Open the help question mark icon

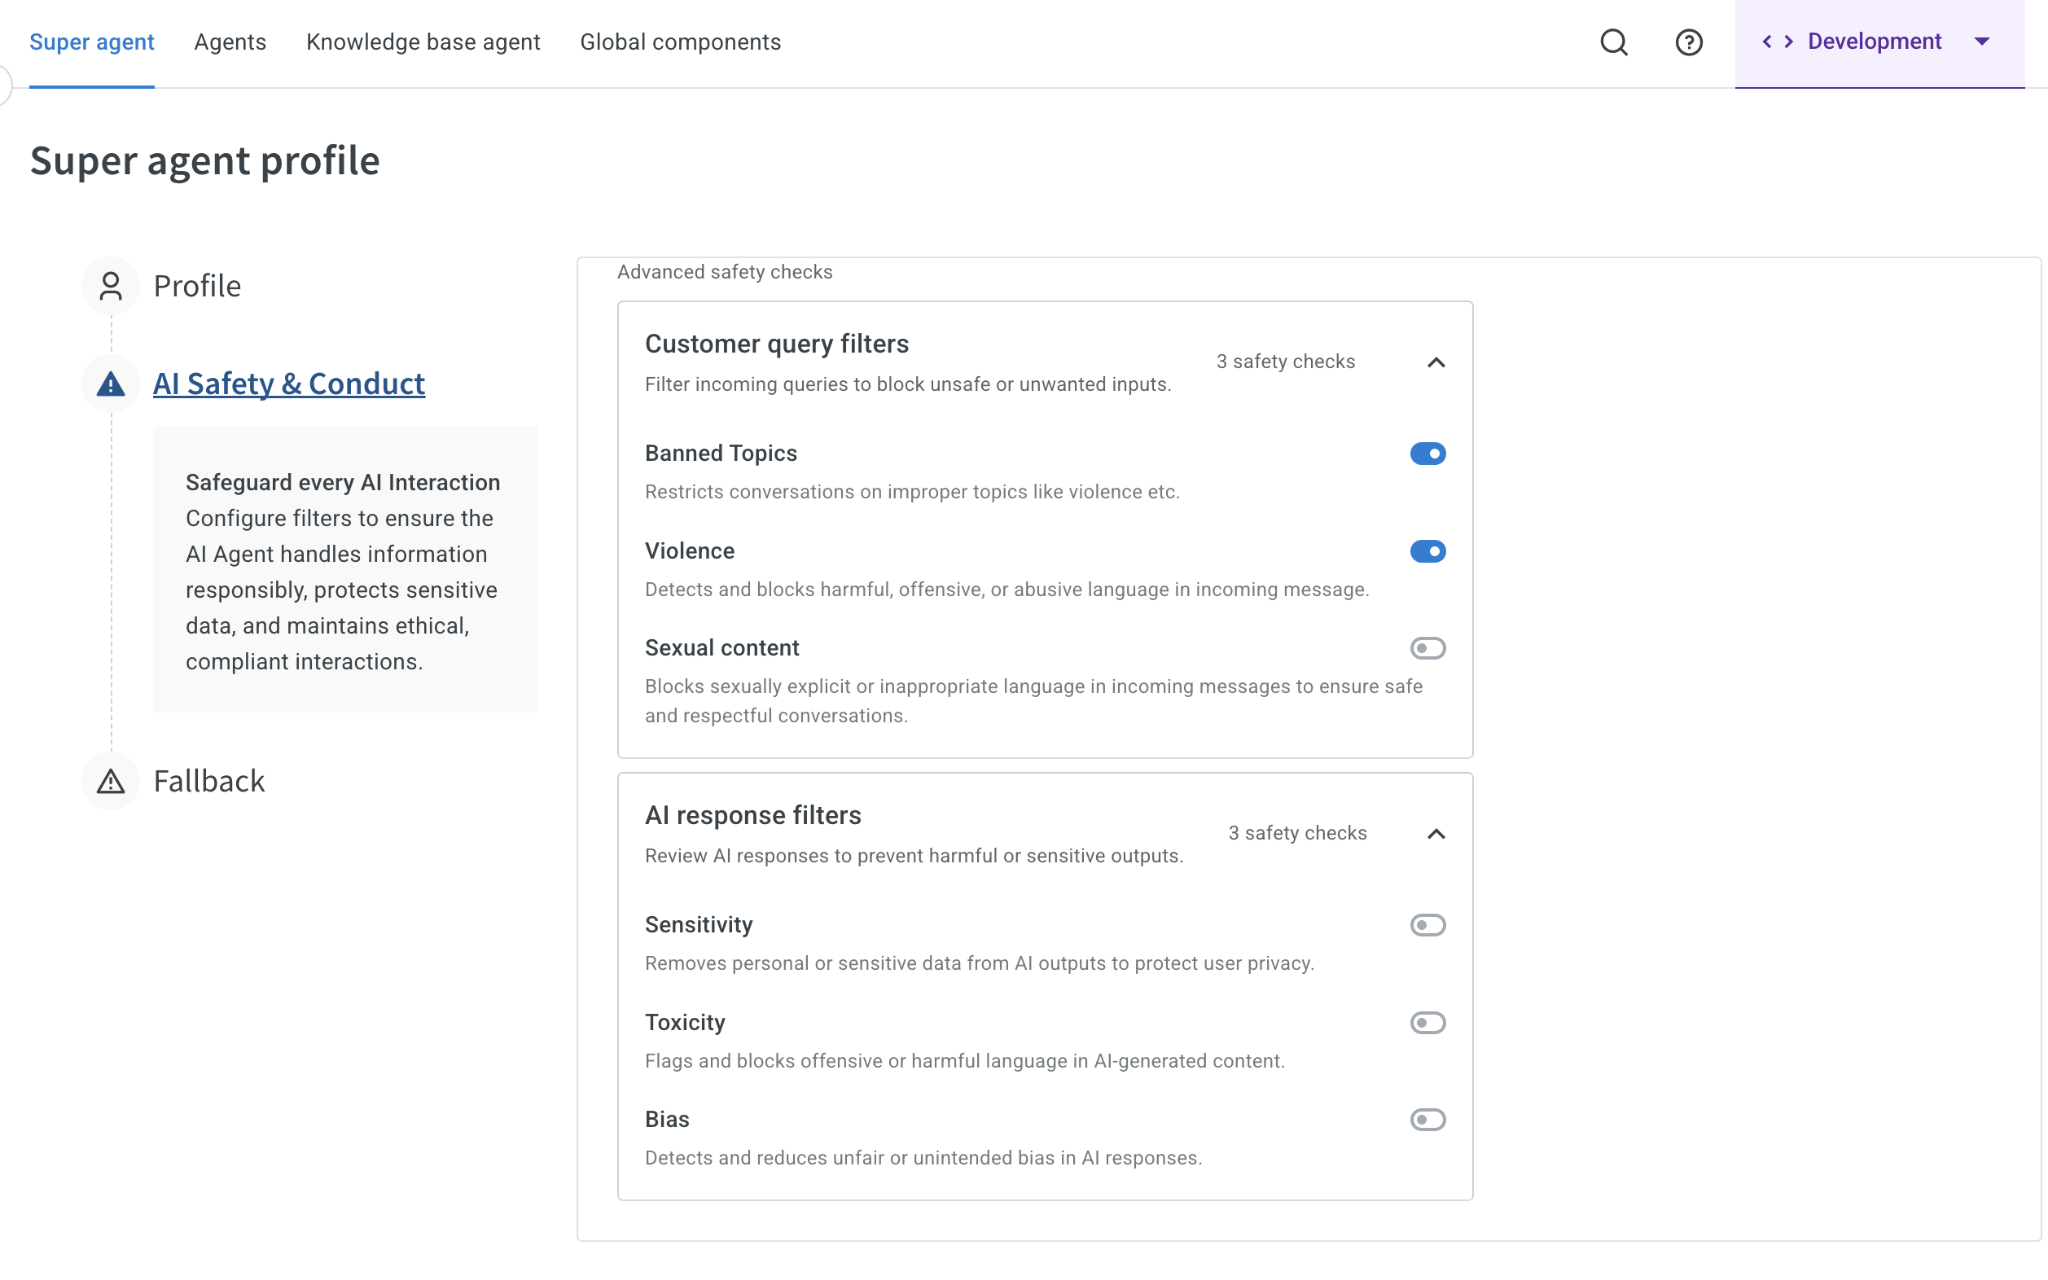1689,42
